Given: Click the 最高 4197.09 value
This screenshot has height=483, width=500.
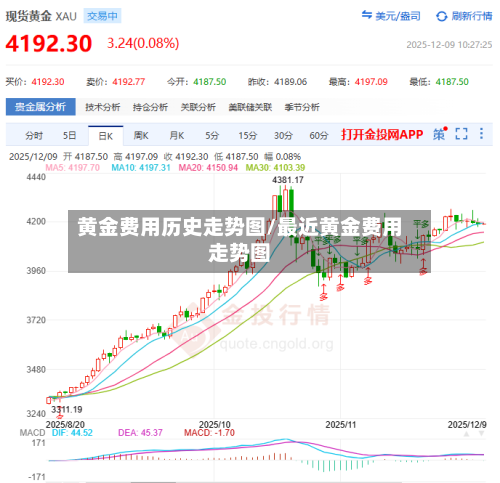Looking at the screenshot, I should [371, 82].
